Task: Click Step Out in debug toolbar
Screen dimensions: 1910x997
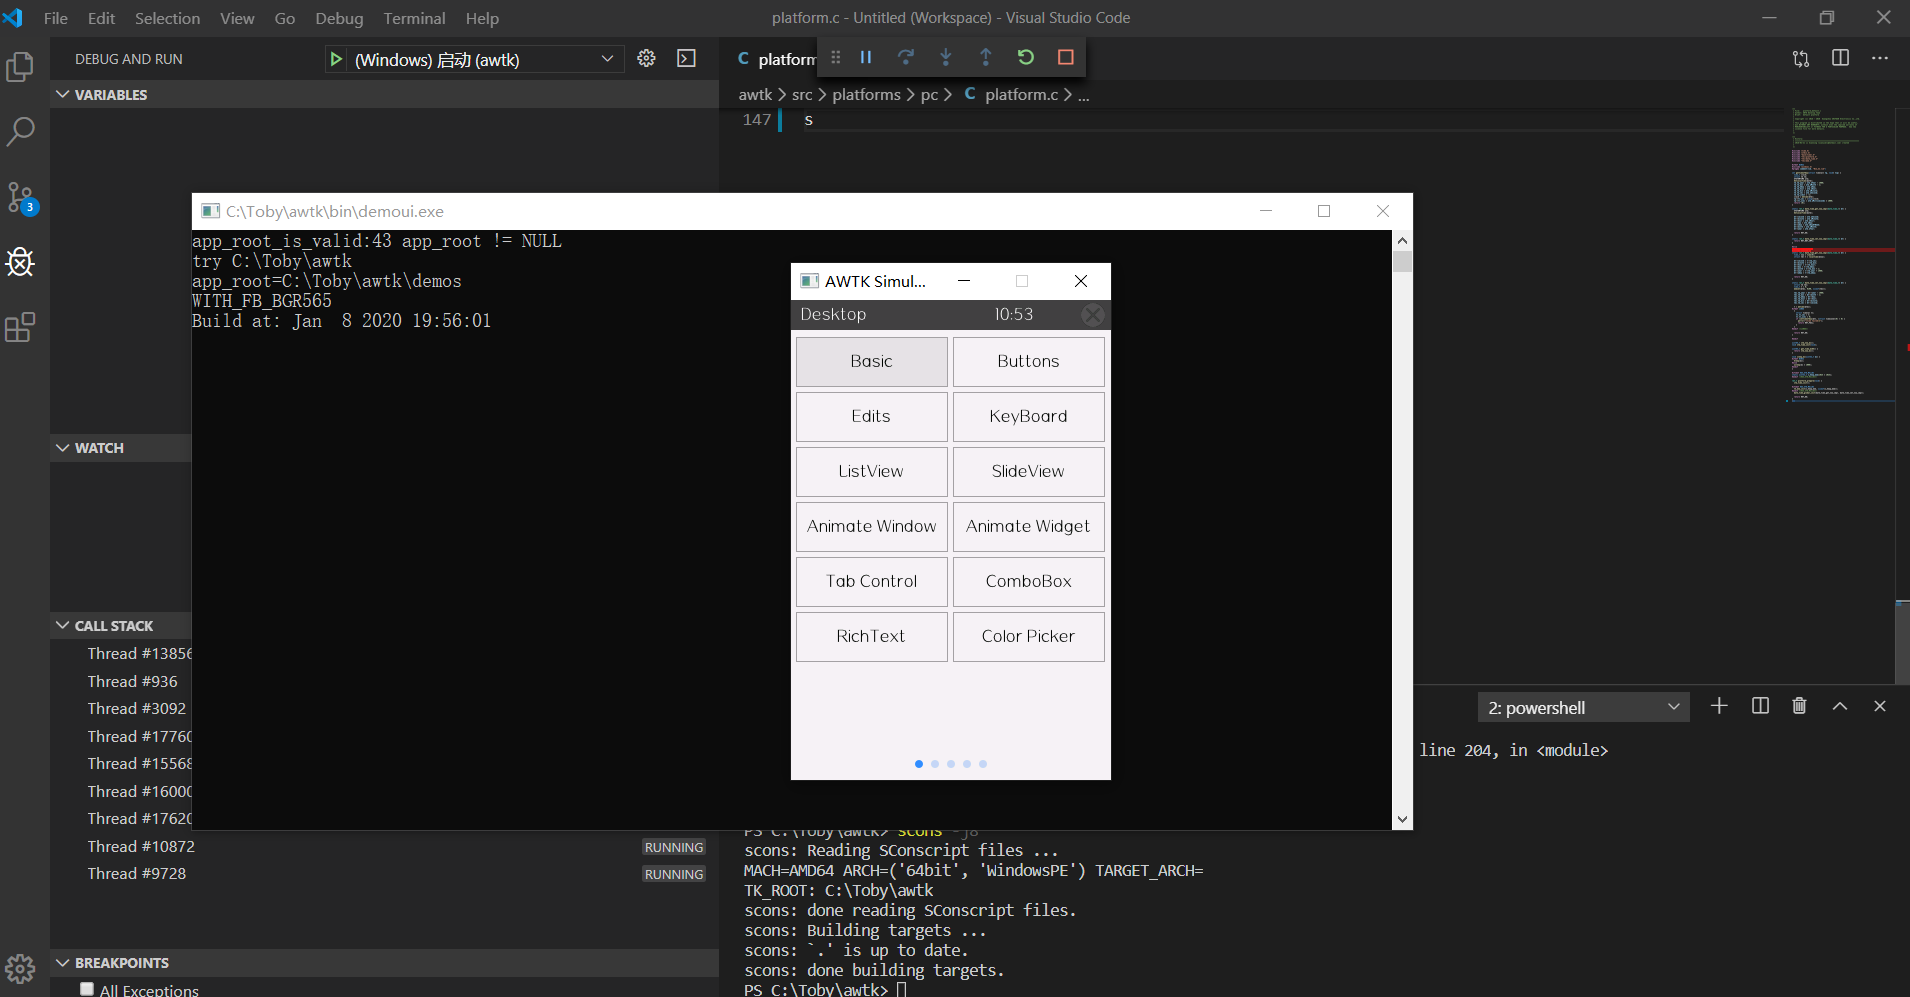Action: (986, 57)
